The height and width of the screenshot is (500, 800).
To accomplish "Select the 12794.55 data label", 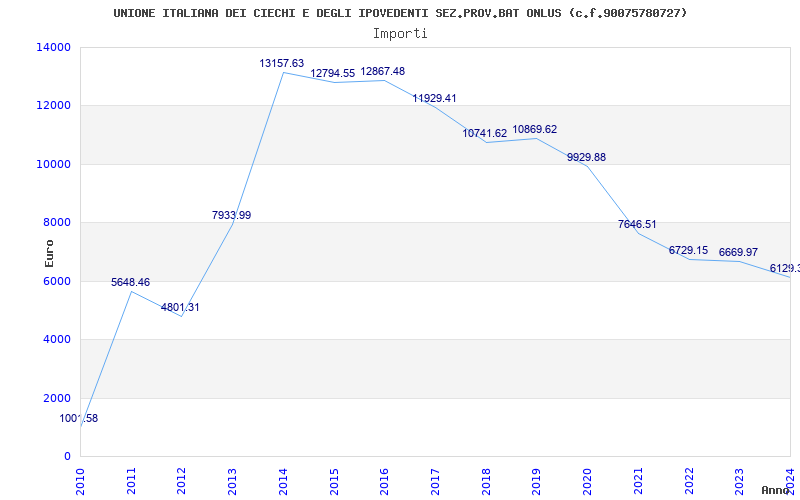I will (333, 73).
